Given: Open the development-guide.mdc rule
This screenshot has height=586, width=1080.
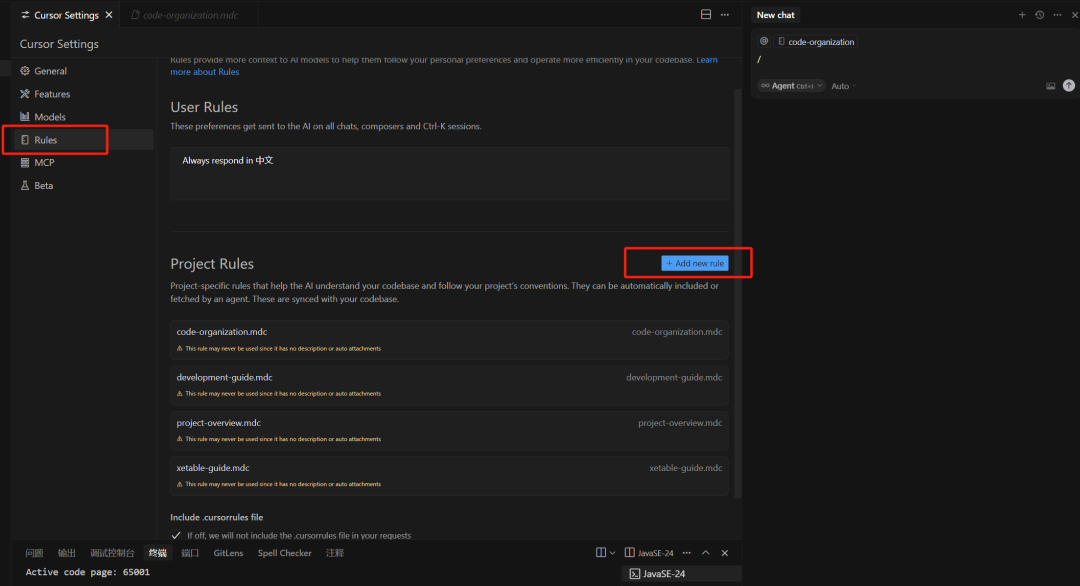Looking at the screenshot, I should click(449, 385).
